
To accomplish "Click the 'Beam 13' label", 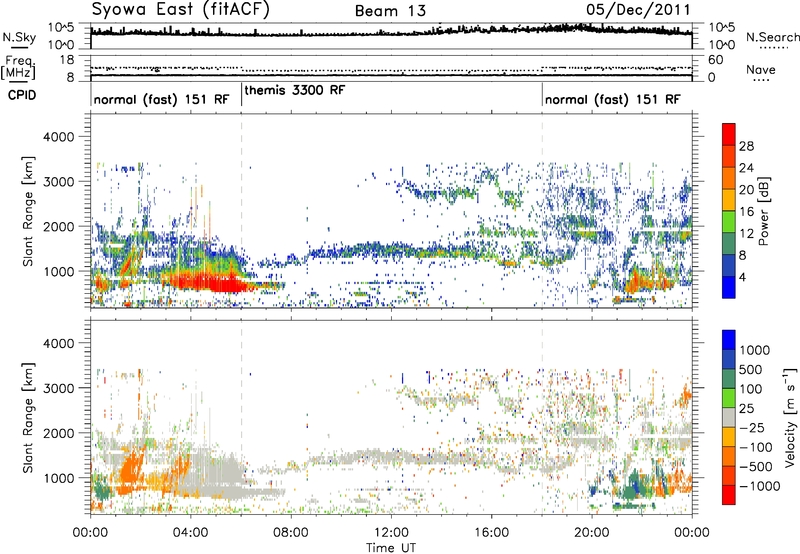I will [390, 11].
